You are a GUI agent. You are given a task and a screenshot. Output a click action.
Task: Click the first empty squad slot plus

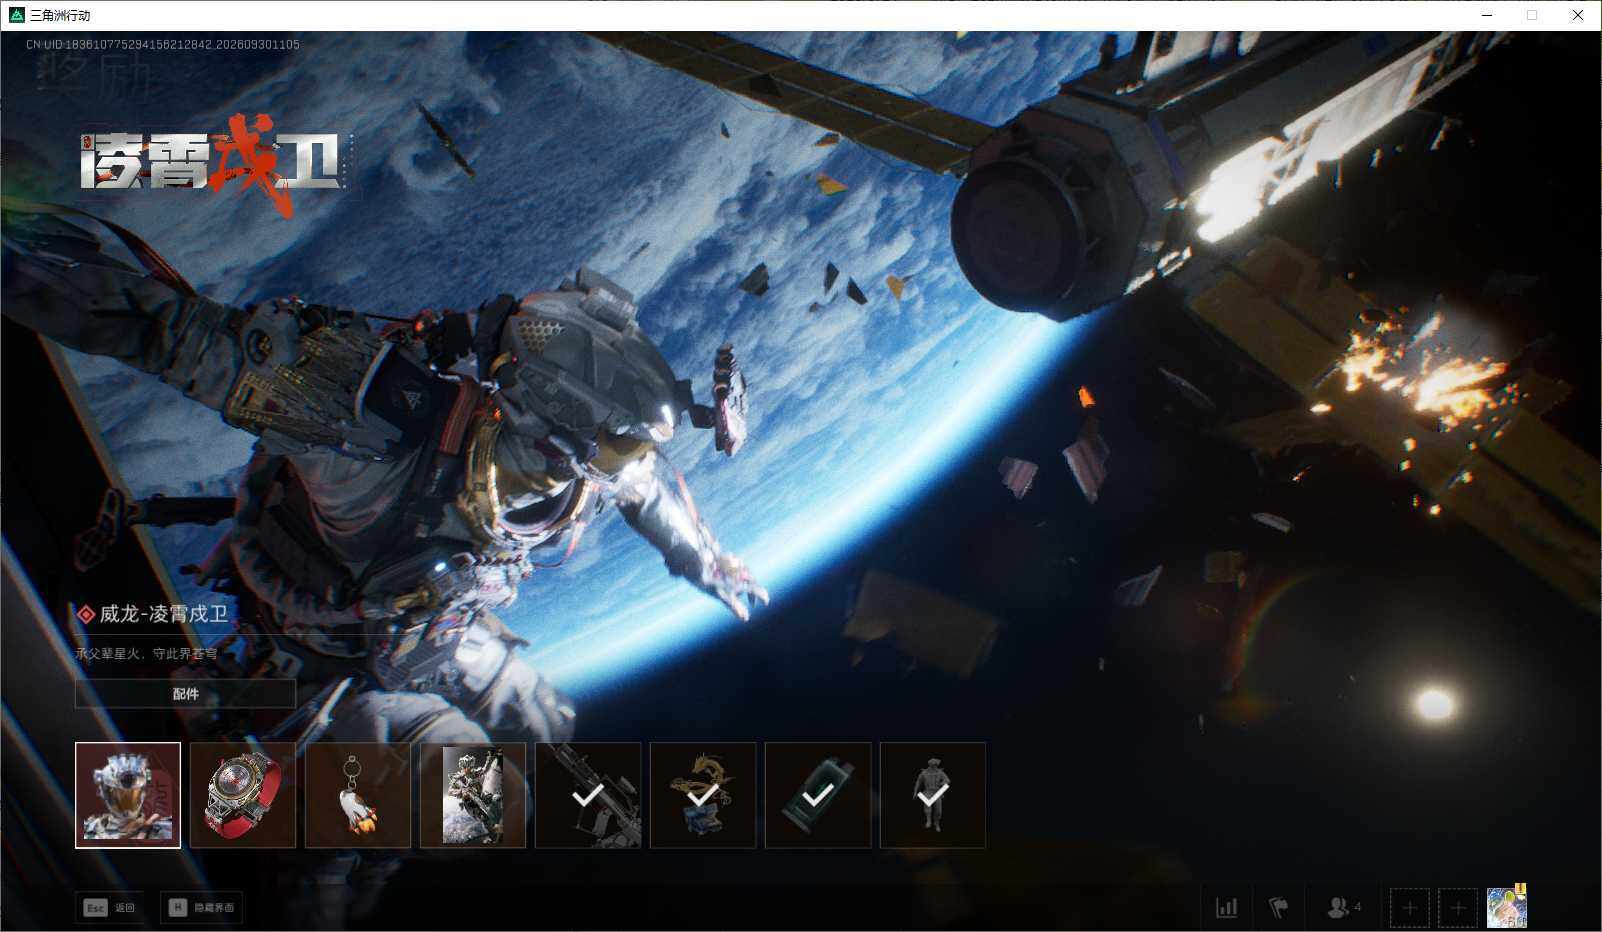coord(1409,908)
